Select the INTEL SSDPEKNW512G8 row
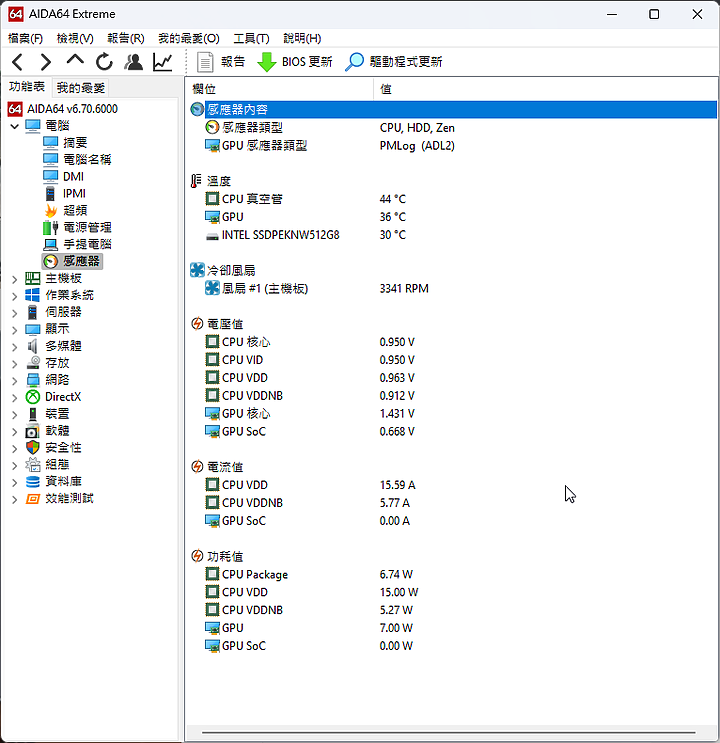Viewport: 720px width, 743px height. pos(453,235)
